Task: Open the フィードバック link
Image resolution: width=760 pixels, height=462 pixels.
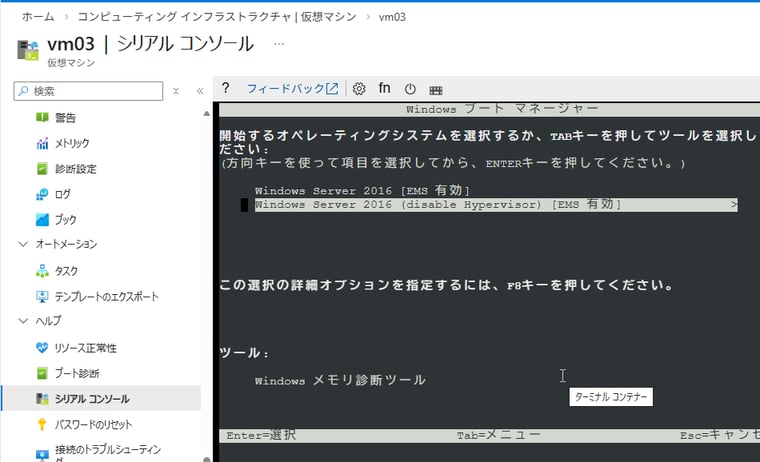Action: [x=292, y=89]
